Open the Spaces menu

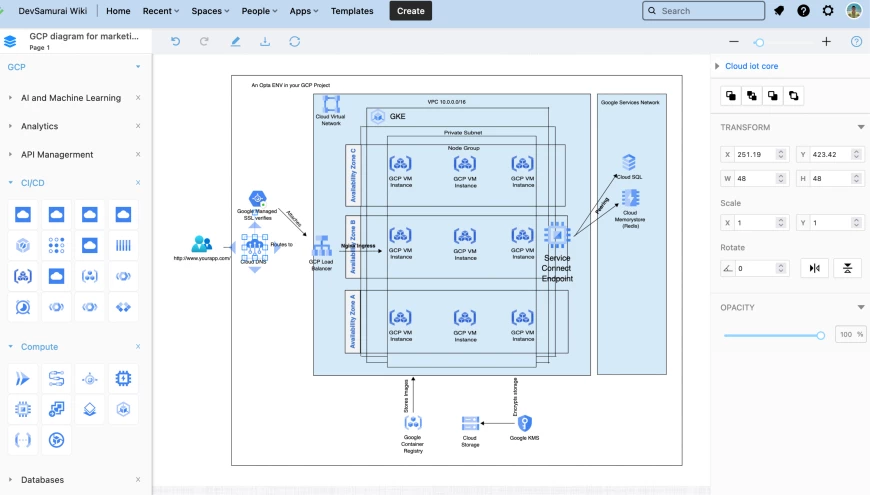pos(210,11)
